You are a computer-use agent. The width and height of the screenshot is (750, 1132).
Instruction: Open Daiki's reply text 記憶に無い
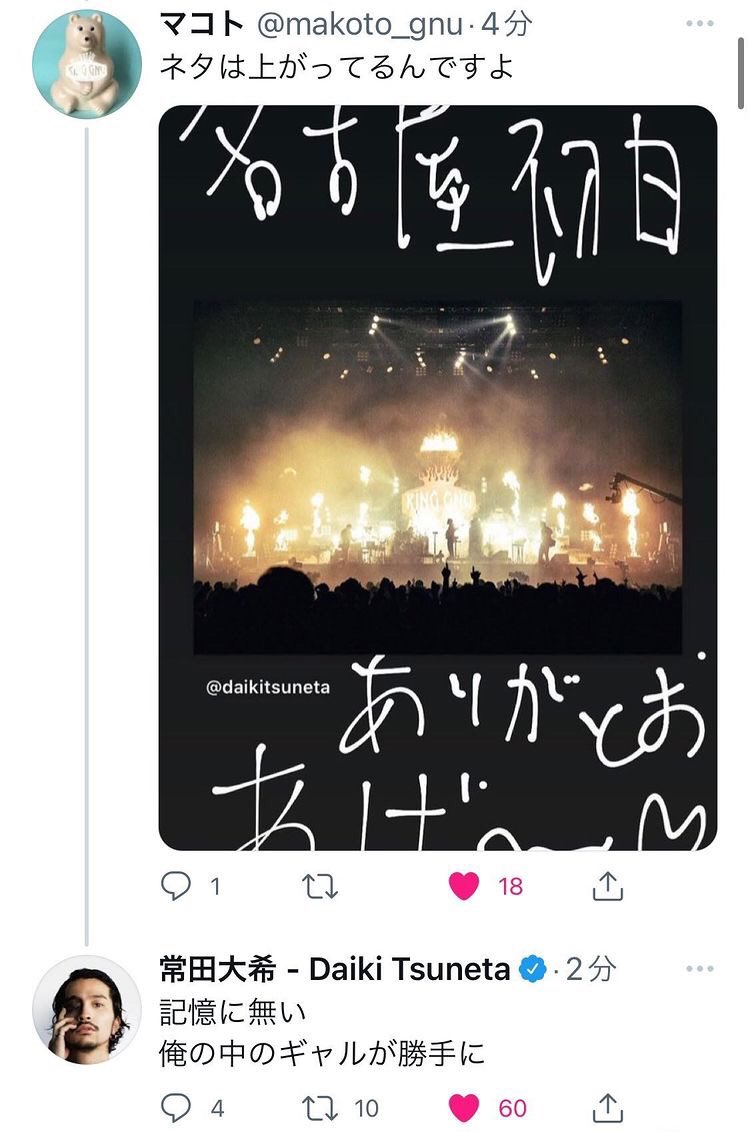(x=232, y=1011)
